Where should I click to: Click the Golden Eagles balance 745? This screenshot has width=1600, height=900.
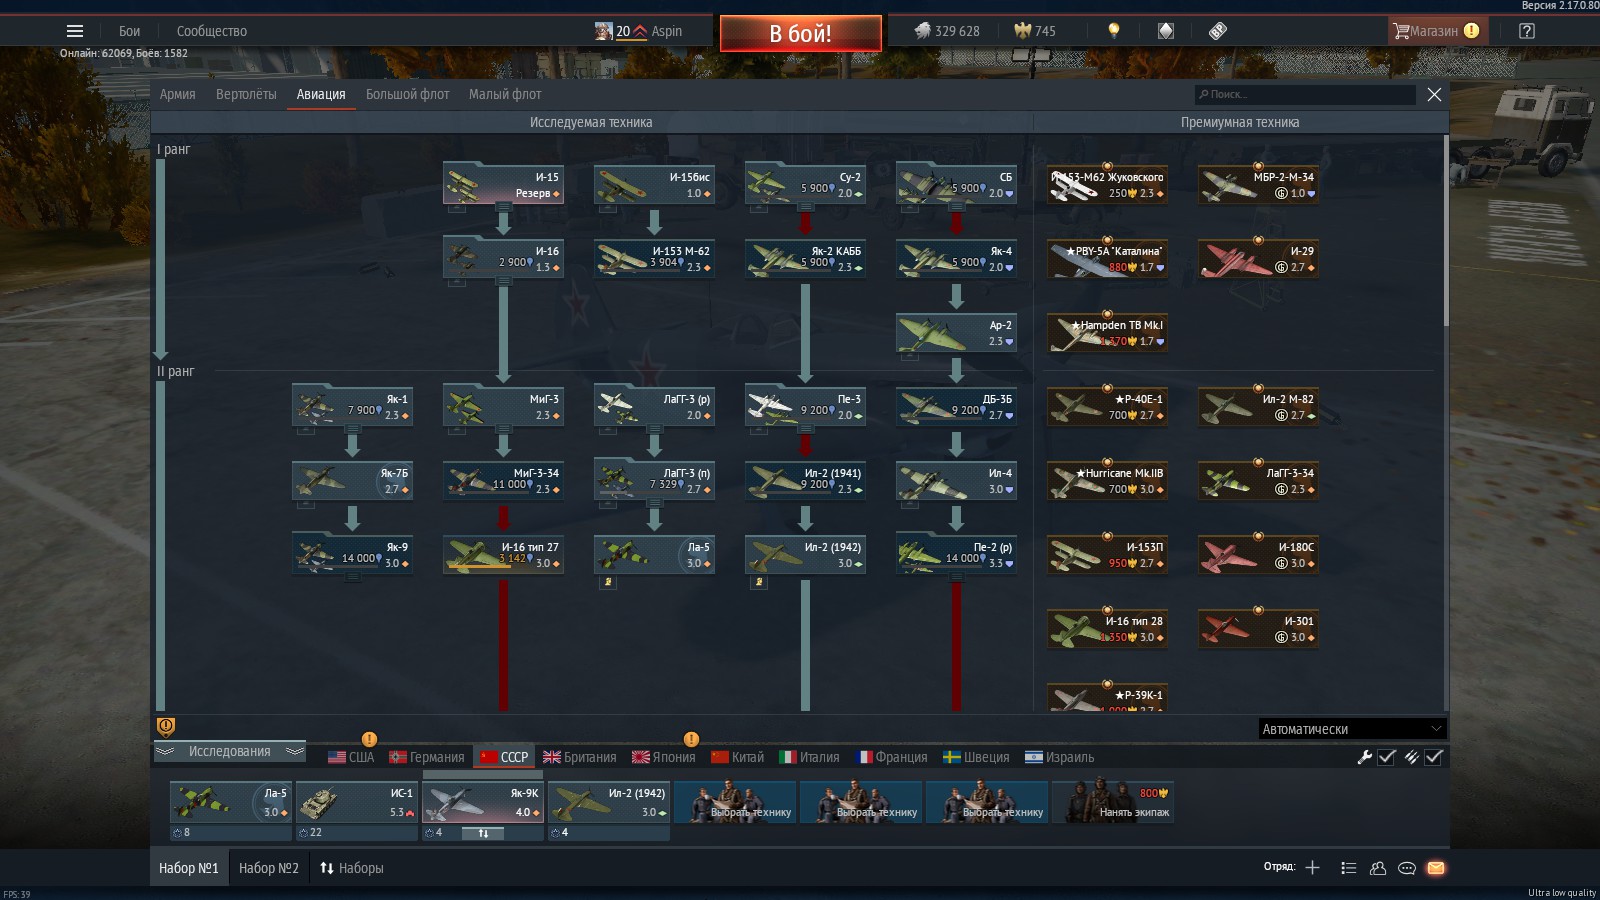1035,31
